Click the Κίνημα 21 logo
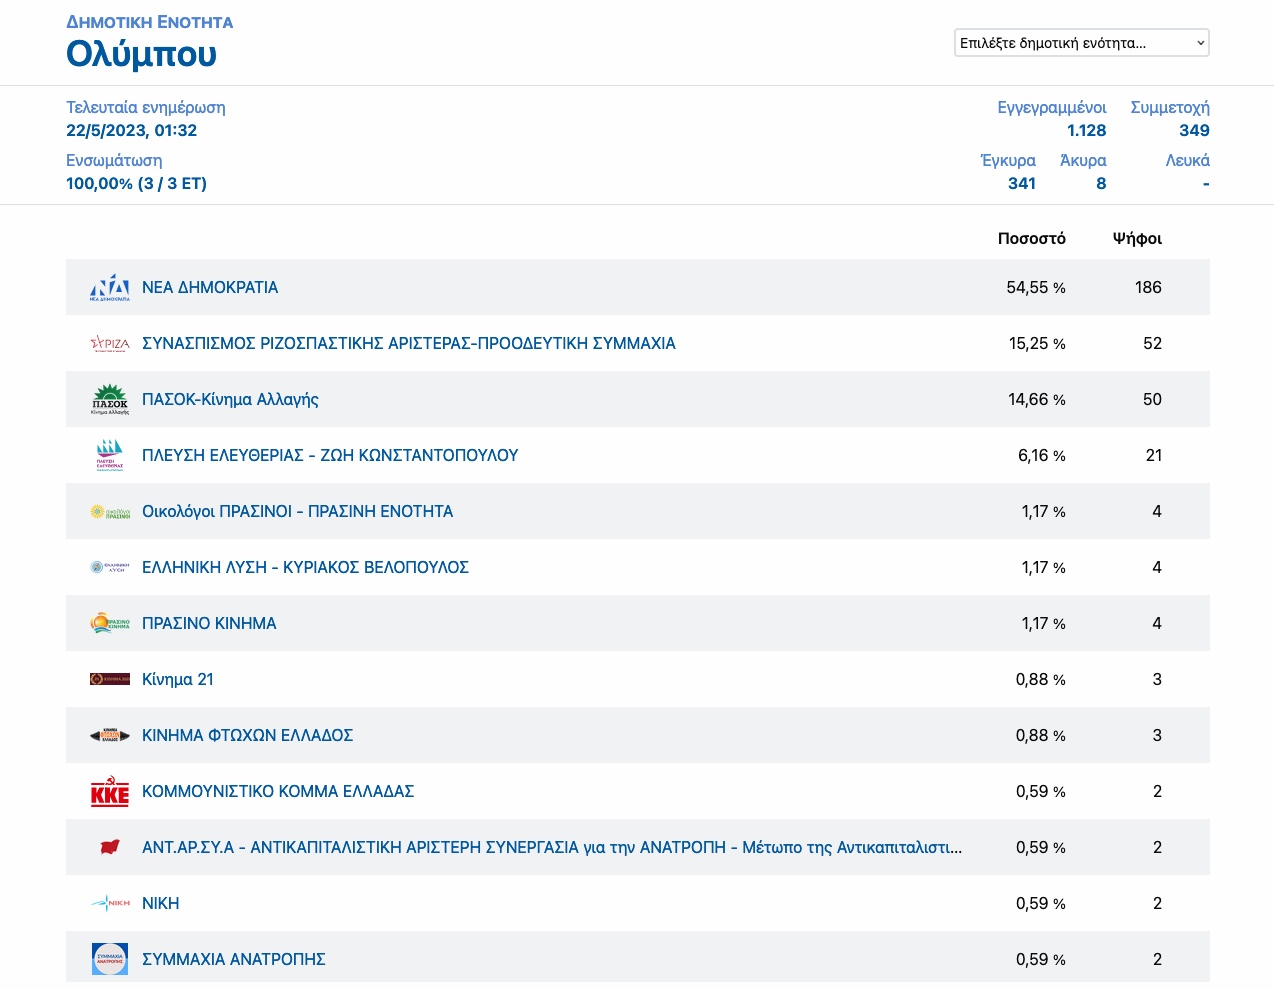 click(x=110, y=679)
